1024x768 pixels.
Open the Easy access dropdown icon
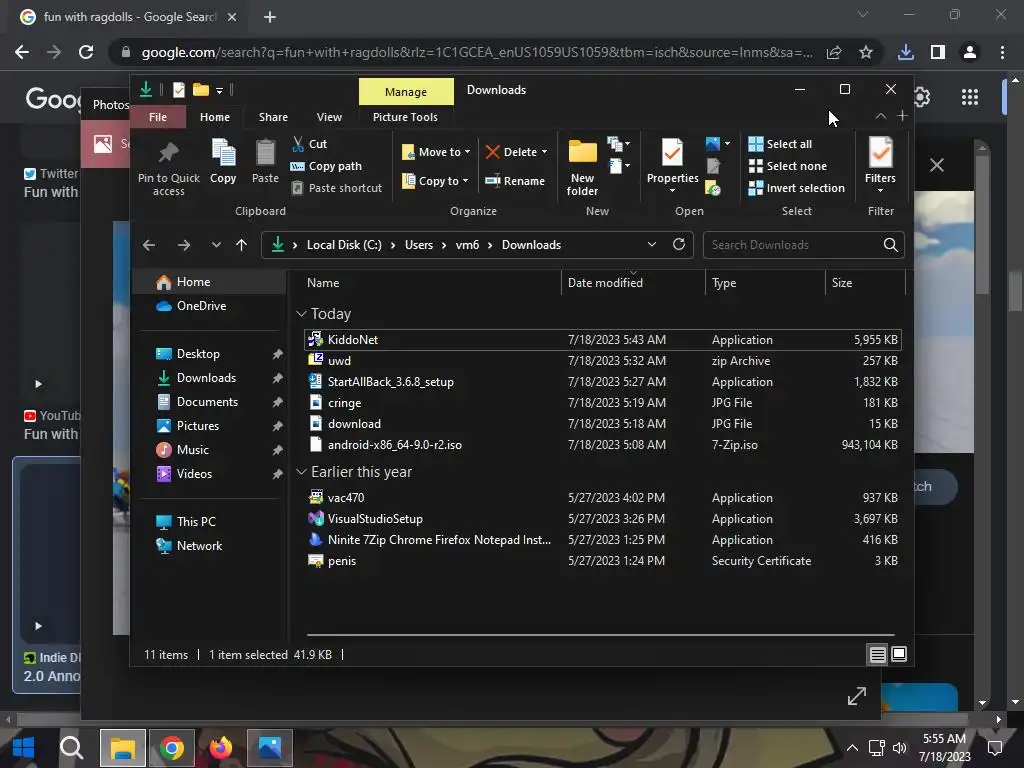tap(618, 166)
